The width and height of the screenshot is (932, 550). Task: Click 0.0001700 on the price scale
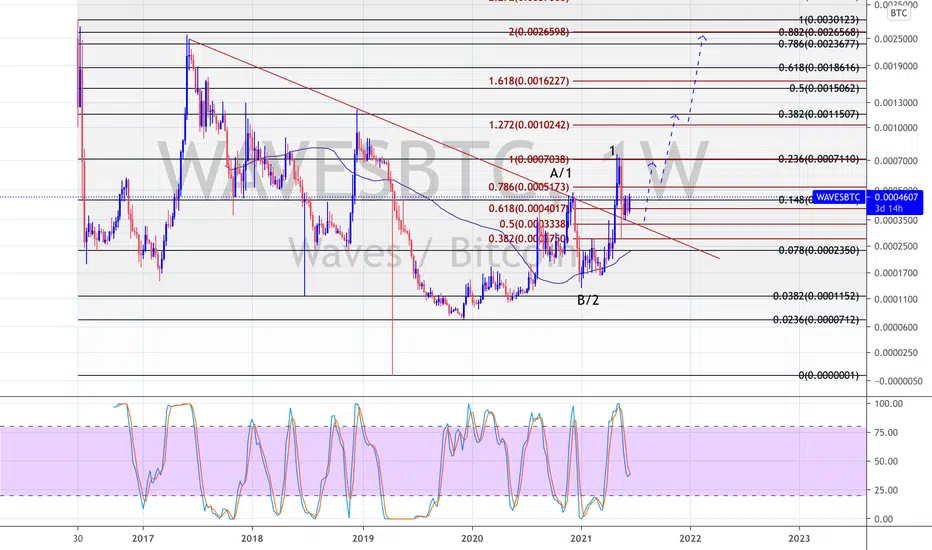896,274
